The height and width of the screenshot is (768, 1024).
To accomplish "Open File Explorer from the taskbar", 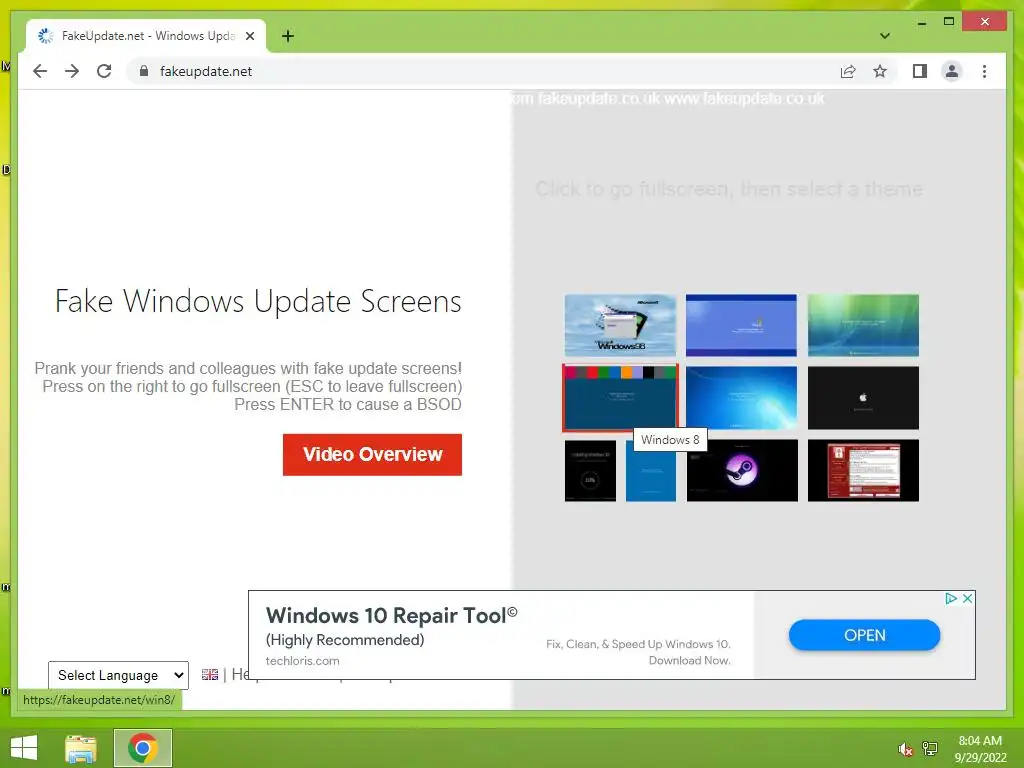I will (81, 748).
